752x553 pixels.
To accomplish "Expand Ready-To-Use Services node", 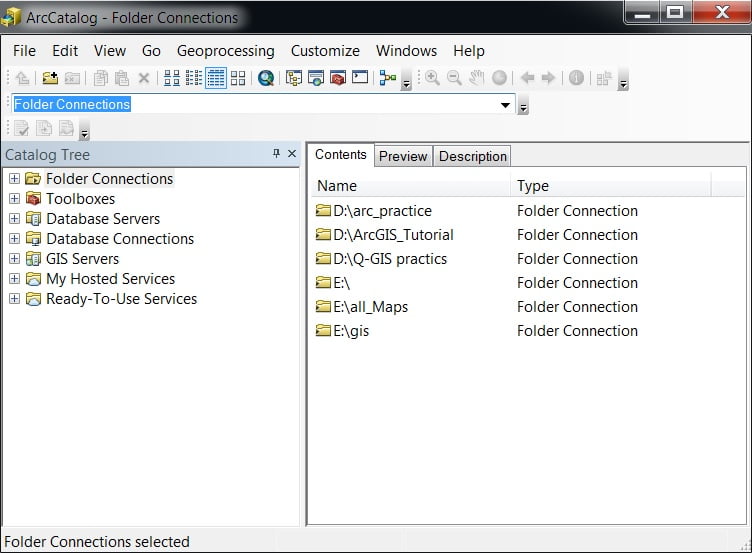I will 14,299.
